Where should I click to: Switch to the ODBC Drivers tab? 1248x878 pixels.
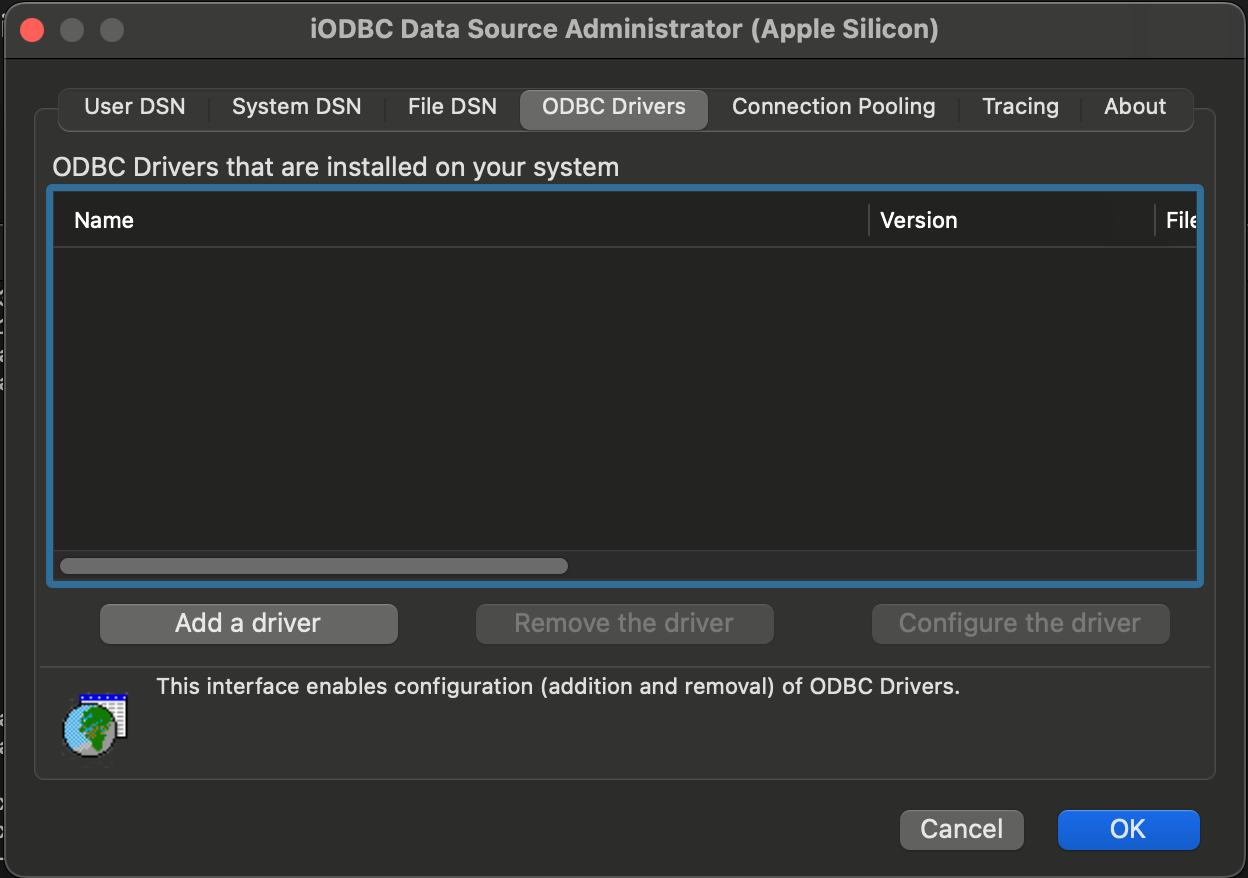613,106
